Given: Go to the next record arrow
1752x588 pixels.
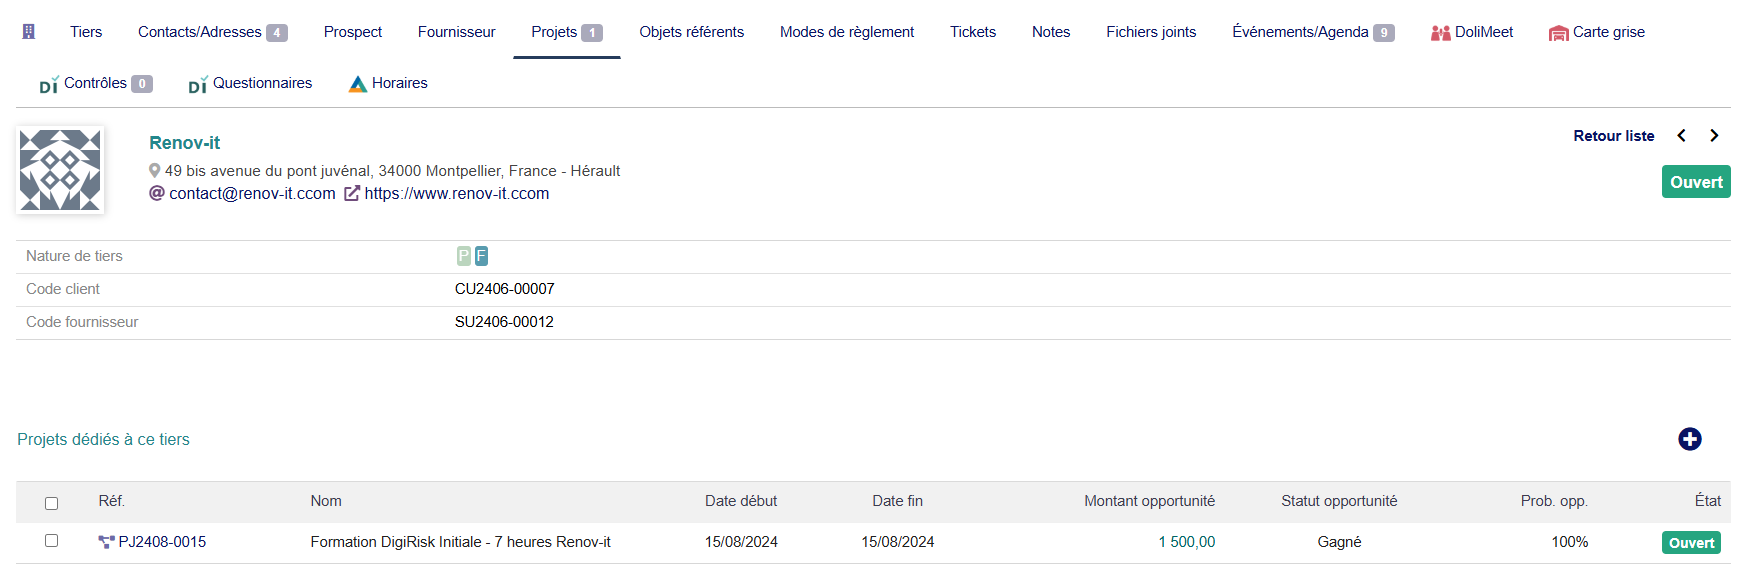Looking at the screenshot, I should 1714,136.
